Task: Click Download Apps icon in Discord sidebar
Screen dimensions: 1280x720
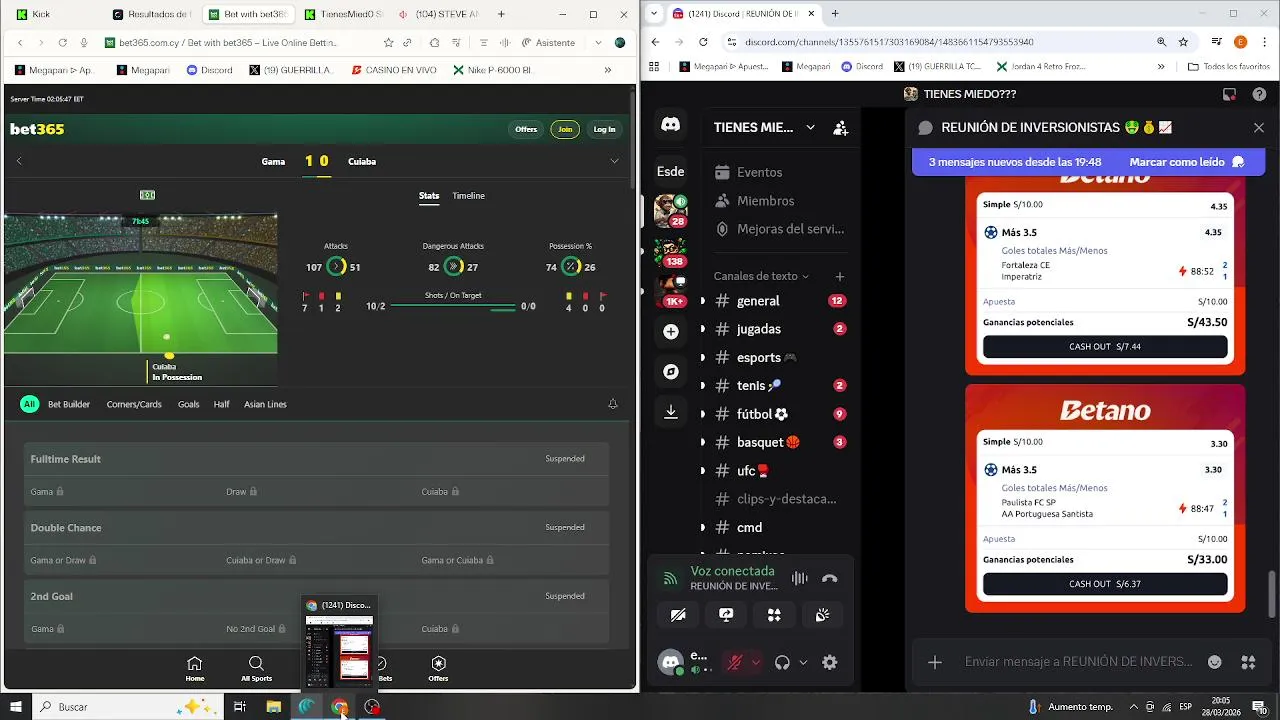Action: [x=671, y=411]
